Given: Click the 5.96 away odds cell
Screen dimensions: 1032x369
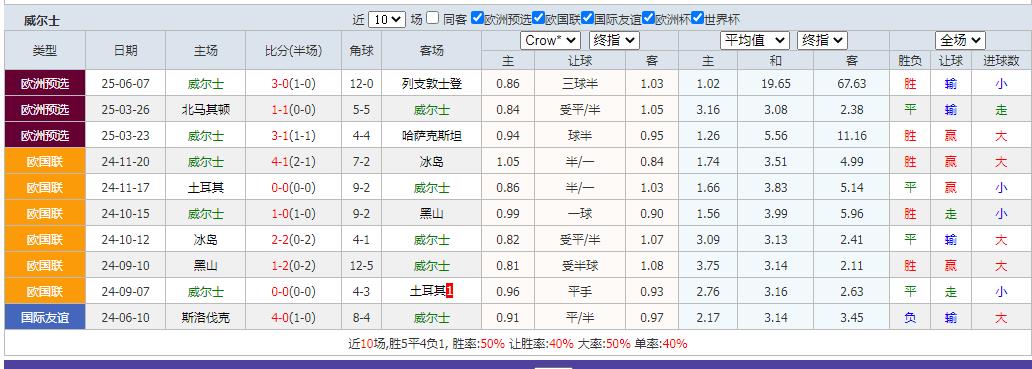Looking at the screenshot, I should (852, 214).
